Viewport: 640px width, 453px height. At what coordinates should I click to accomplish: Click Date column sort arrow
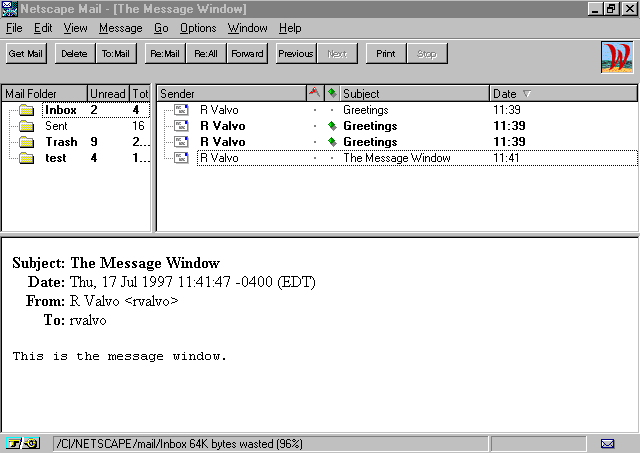coord(527,94)
